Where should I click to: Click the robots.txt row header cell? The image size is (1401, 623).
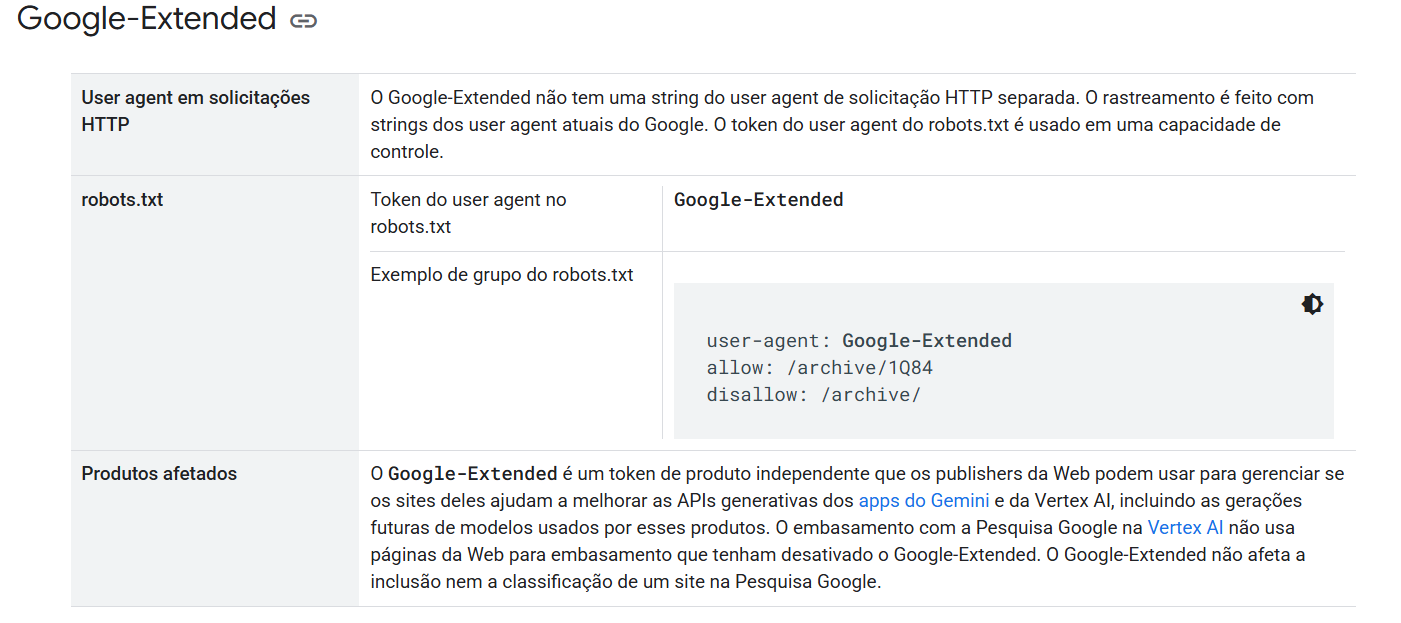pyautogui.click(x=214, y=313)
